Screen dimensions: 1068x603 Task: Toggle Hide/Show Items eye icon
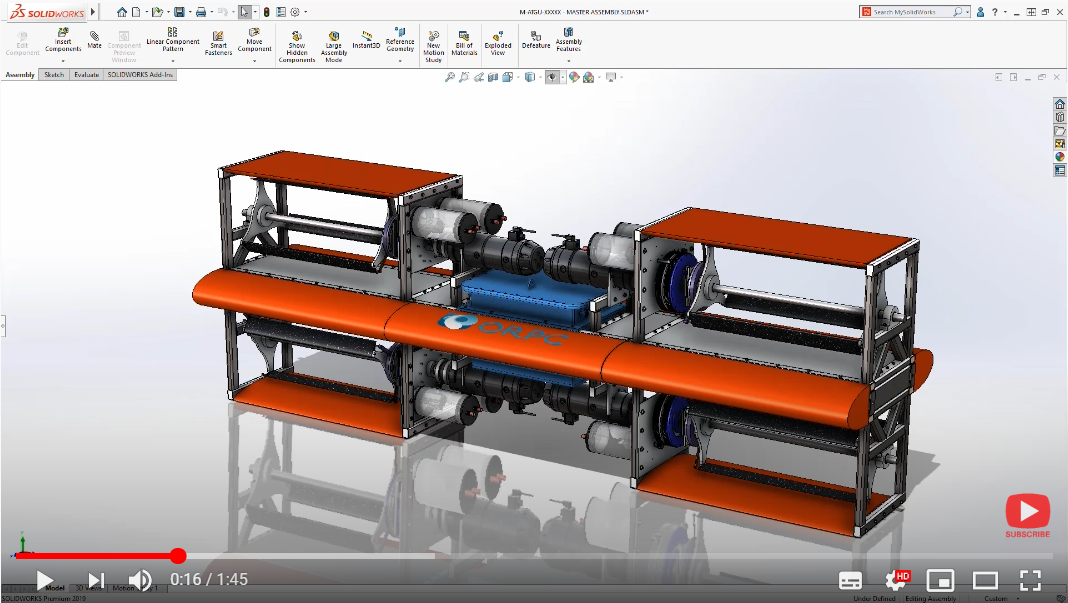[552, 77]
